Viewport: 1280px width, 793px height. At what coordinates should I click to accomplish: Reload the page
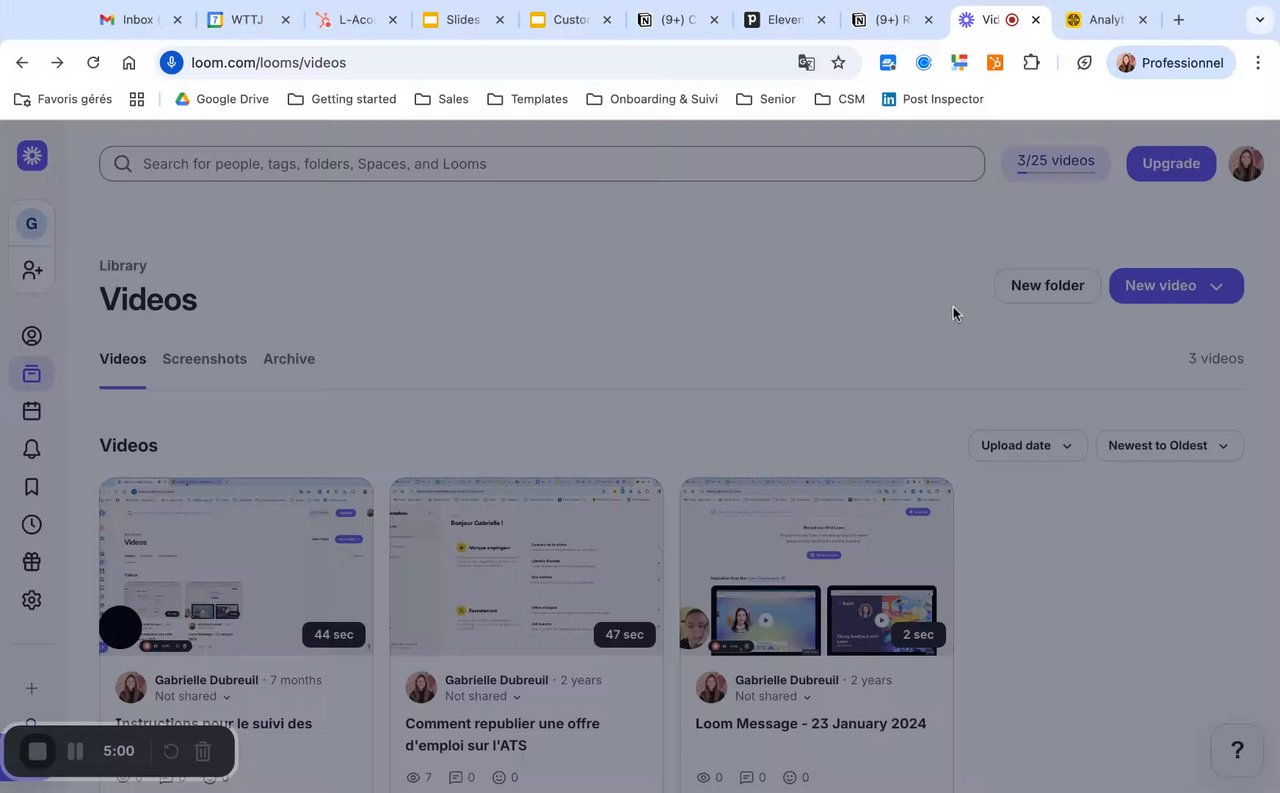(93, 63)
